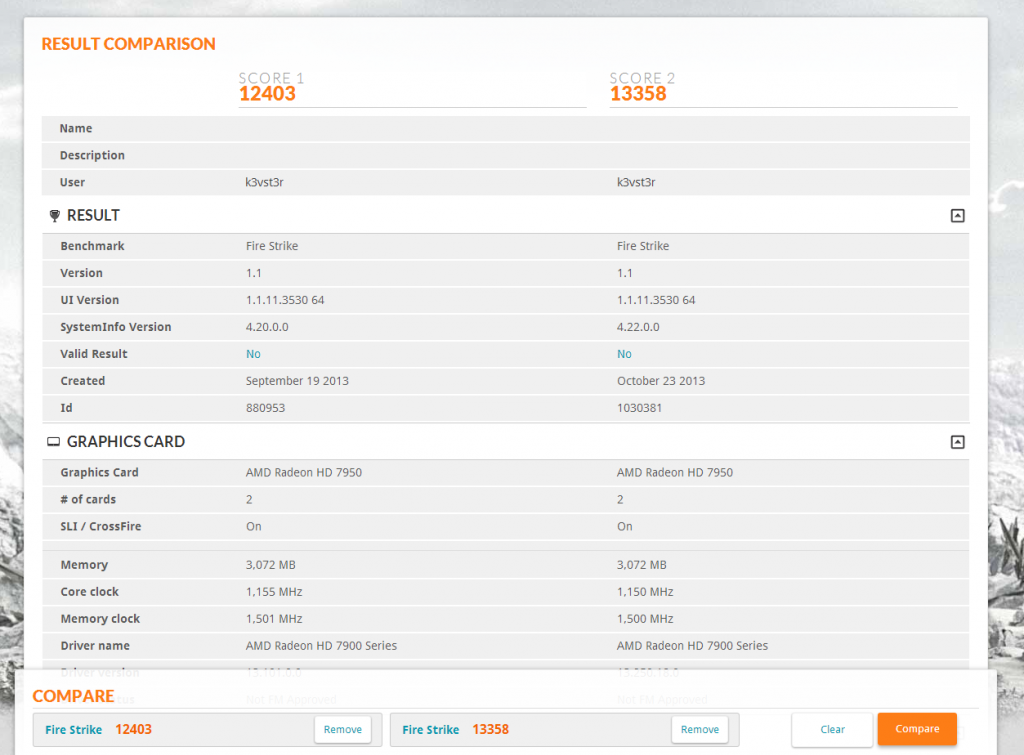Viewport: 1024px width, 755px height.
Task: Remove the Fire Strike 12403 result
Action: coord(343,730)
